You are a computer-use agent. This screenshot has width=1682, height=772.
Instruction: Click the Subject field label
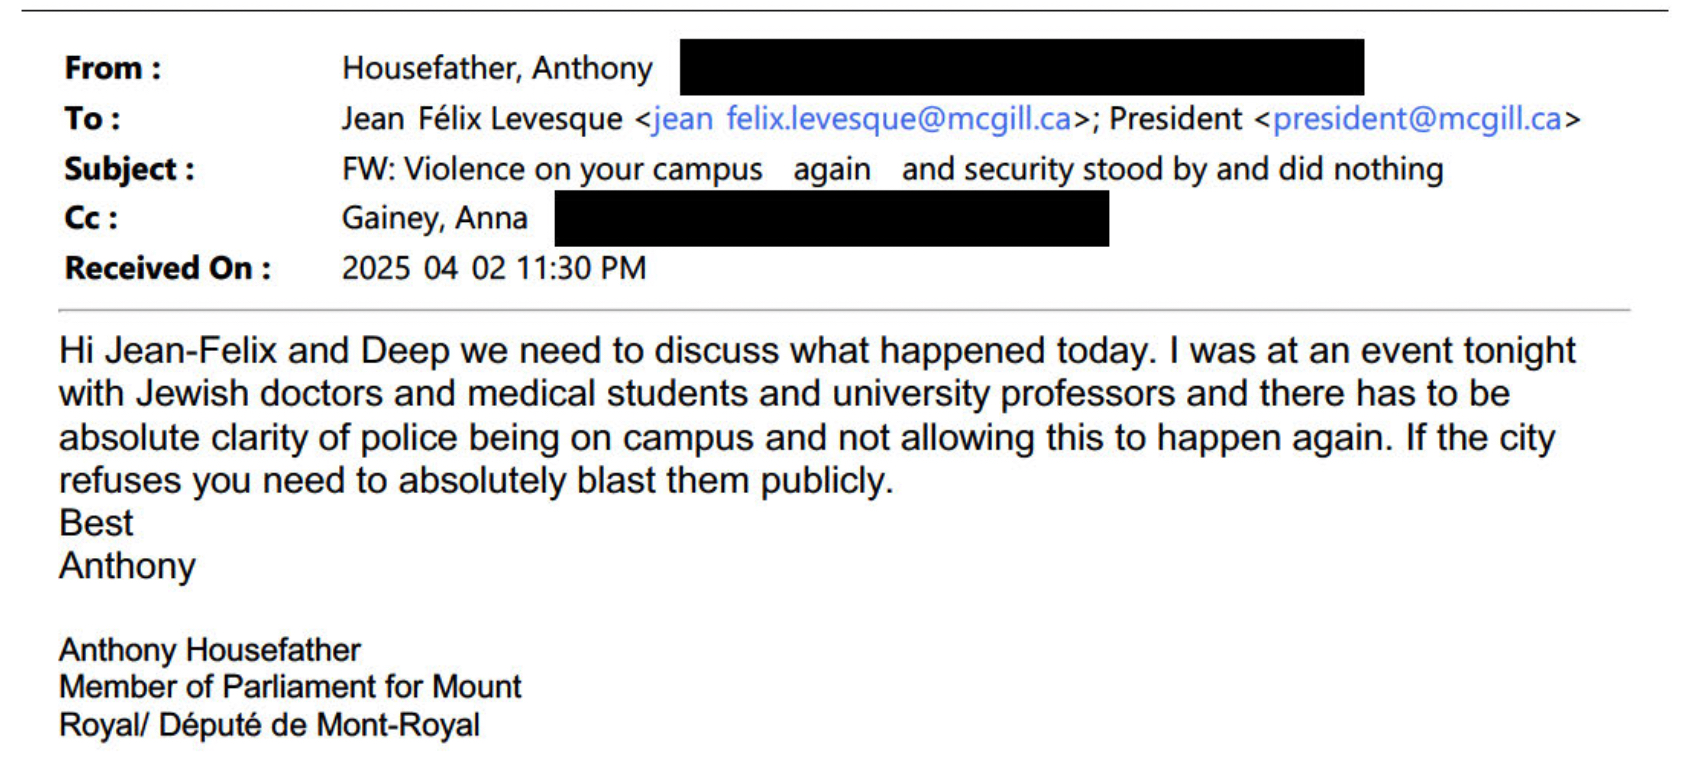pyautogui.click(x=129, y=169)
